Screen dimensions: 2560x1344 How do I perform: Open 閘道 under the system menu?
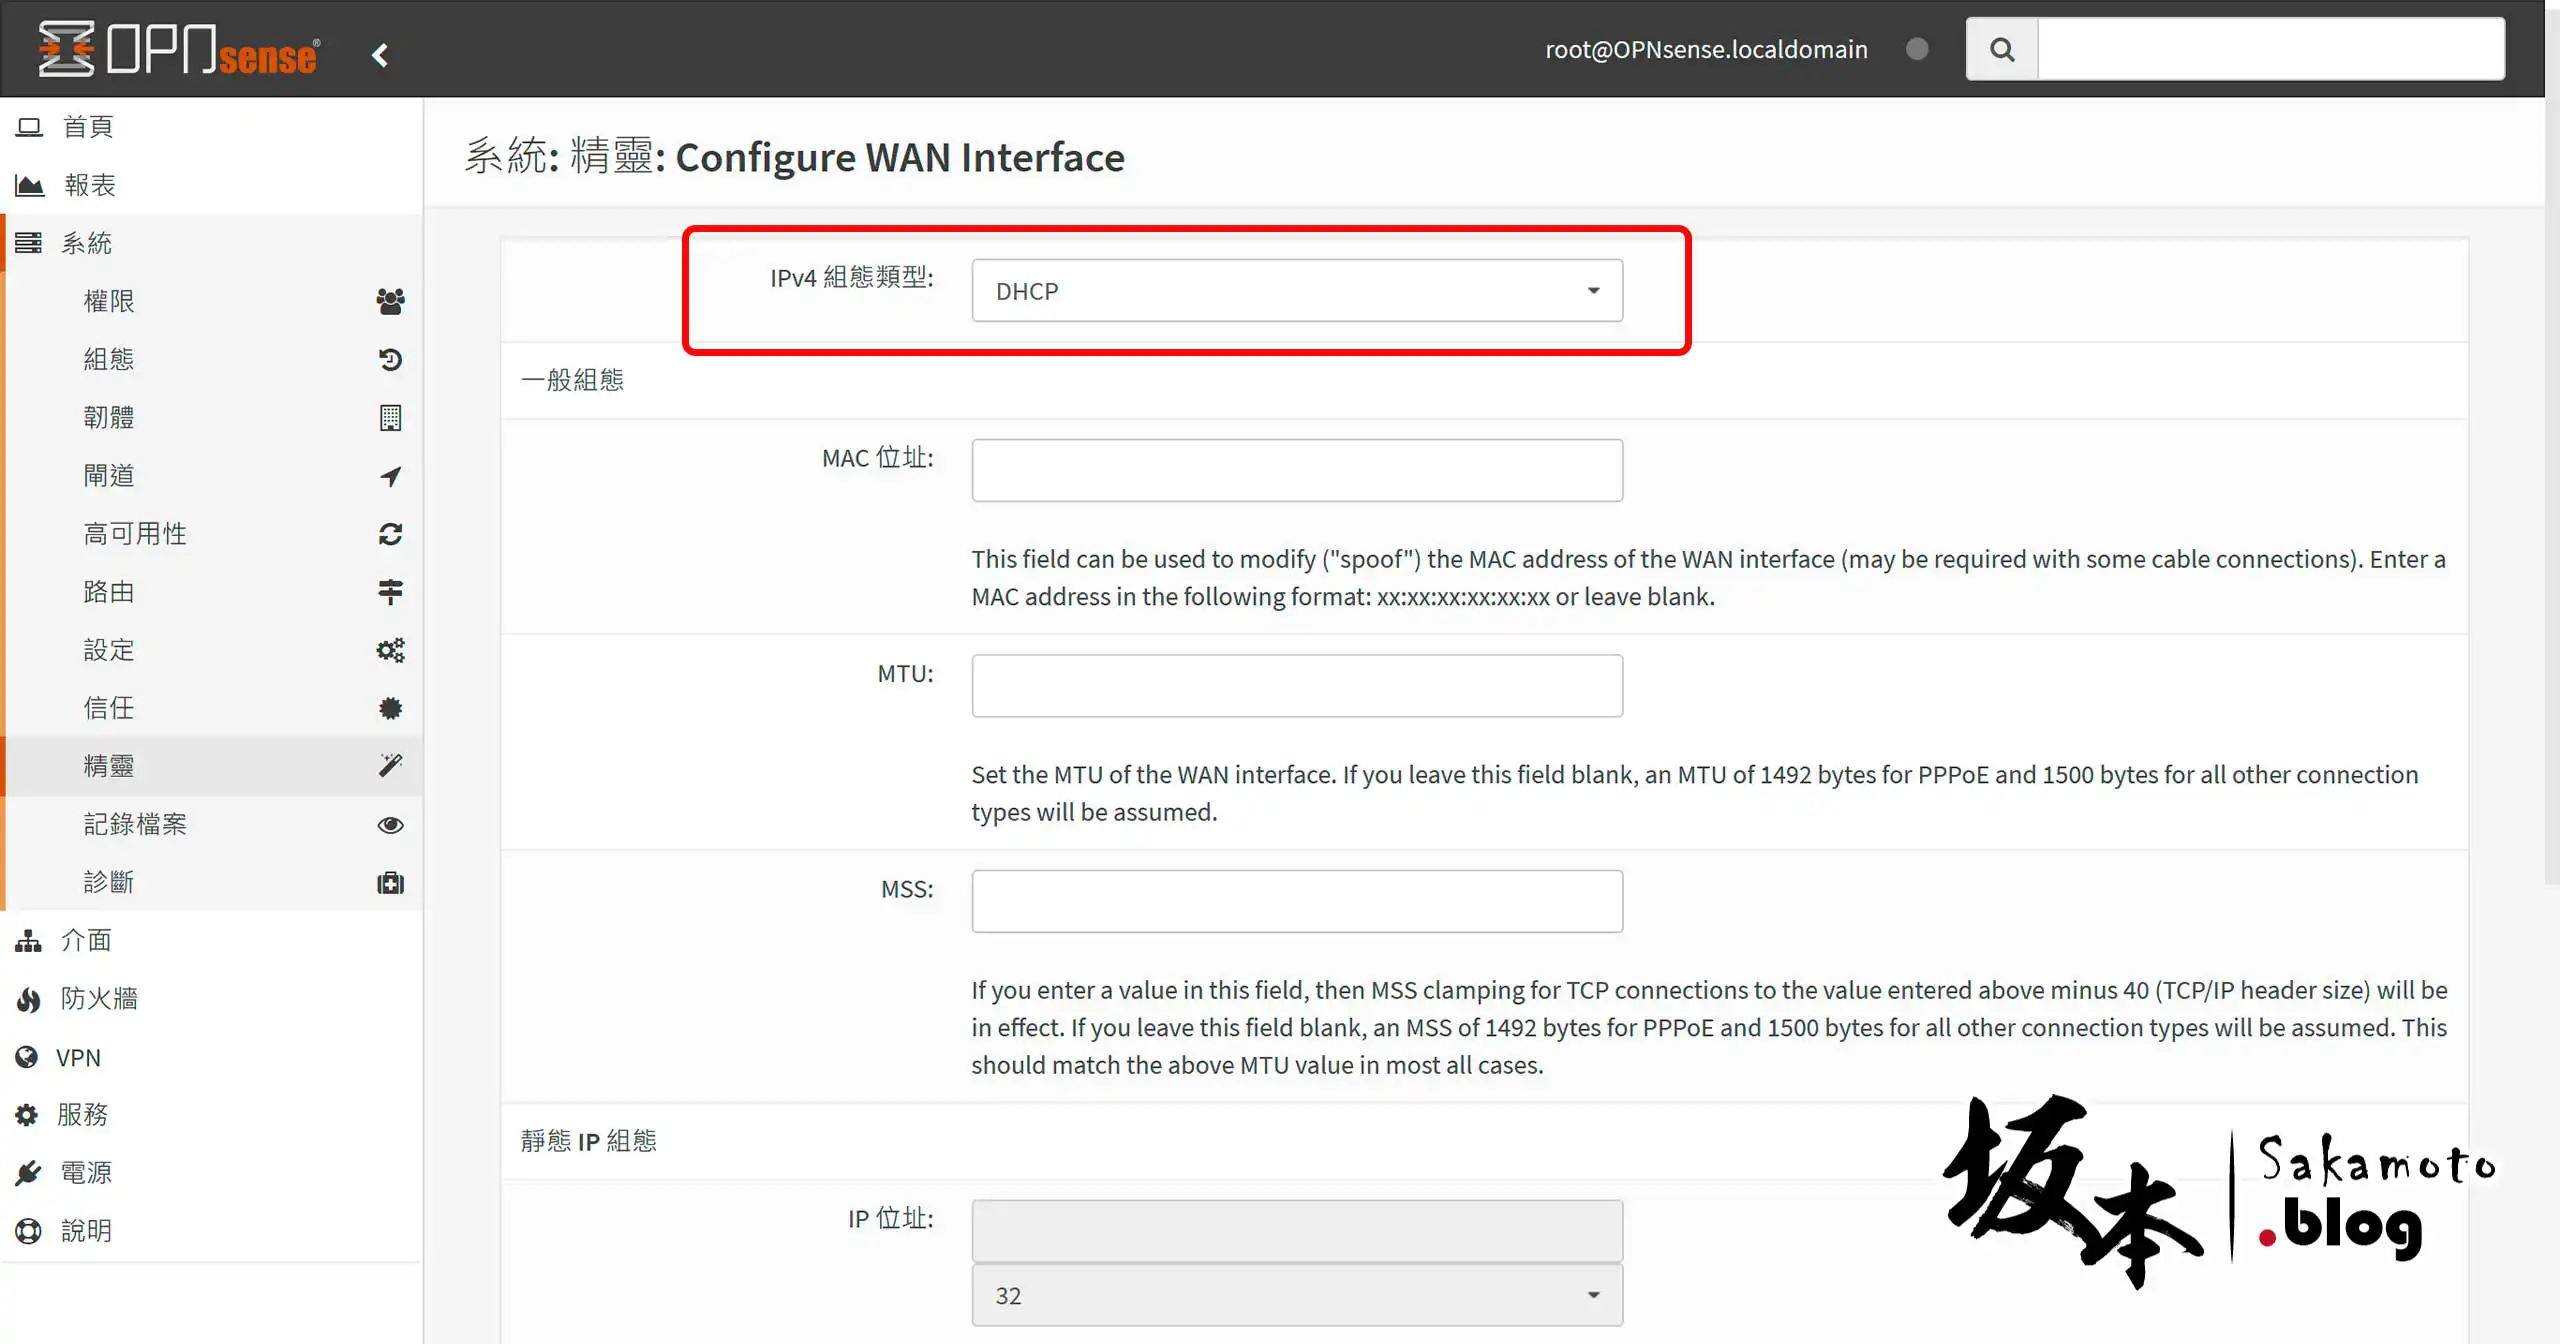(108, 475)
